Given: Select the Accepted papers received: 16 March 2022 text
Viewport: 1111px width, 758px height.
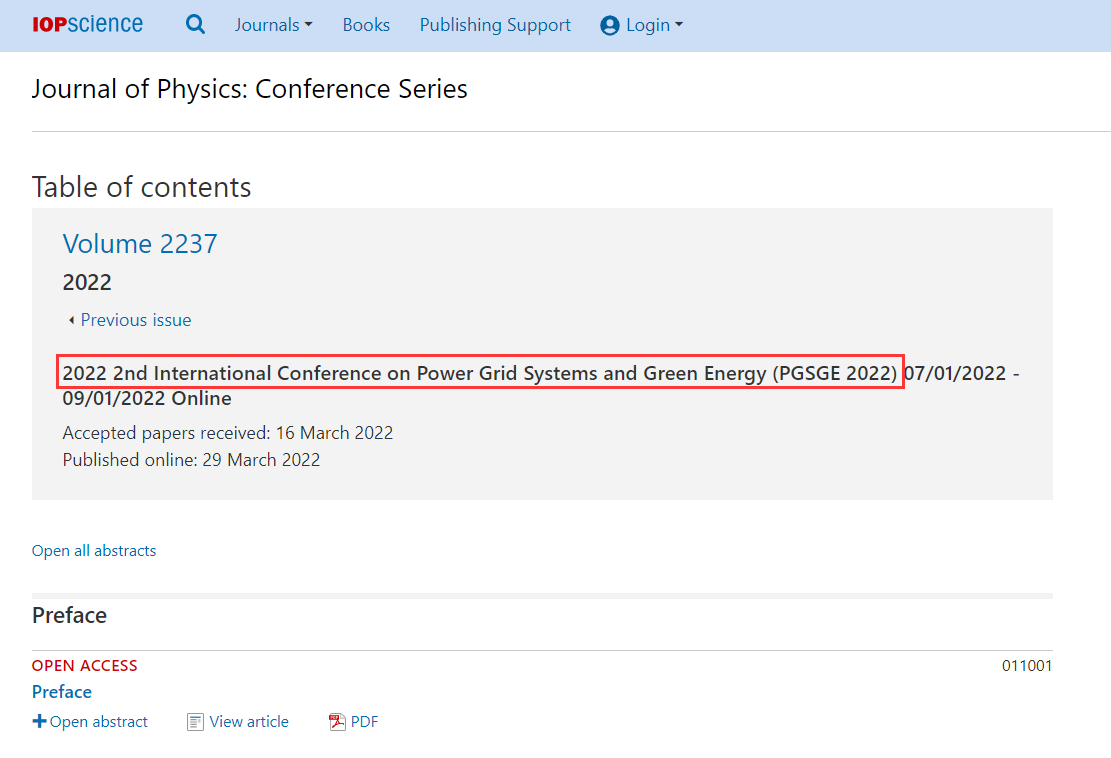Looking at the screenshot, I should 227,433.
